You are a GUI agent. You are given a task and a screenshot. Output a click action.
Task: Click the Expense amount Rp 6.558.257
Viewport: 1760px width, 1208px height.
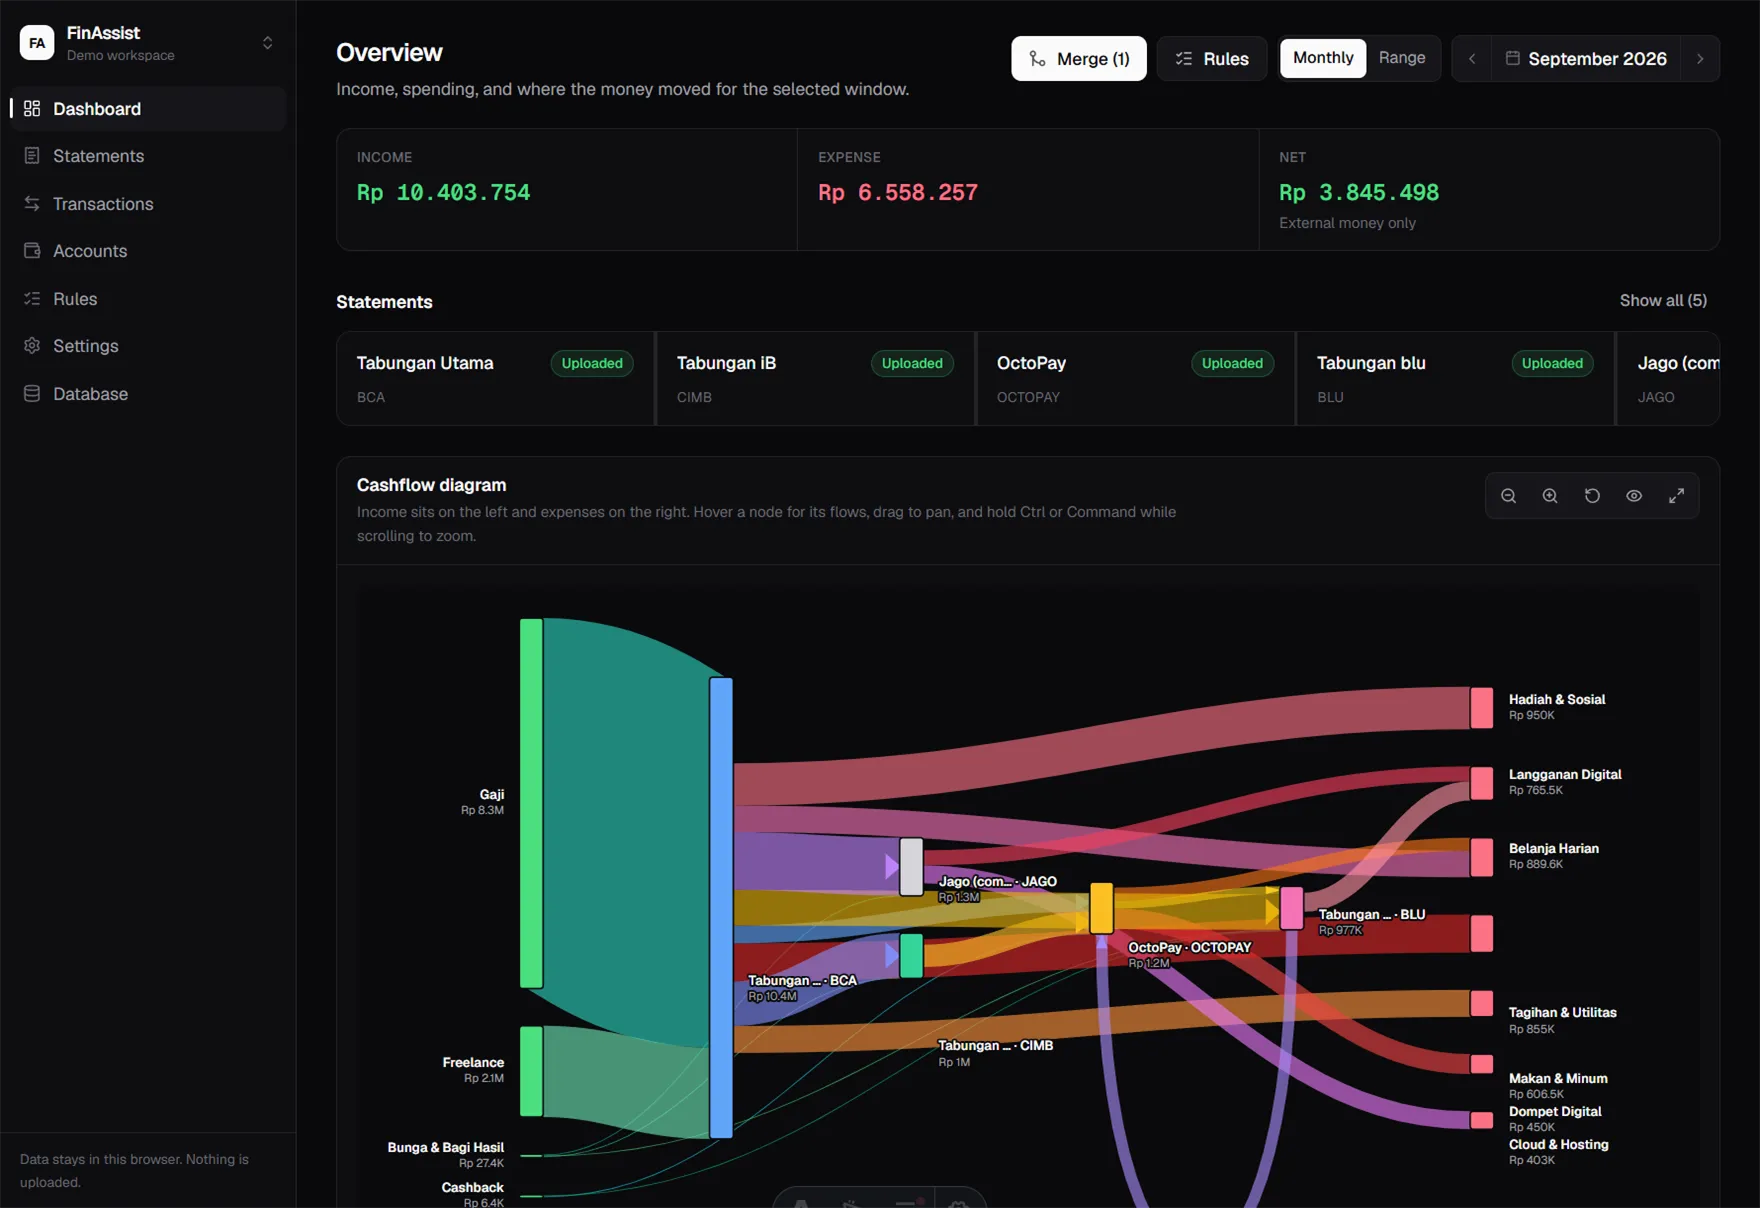point(898,192)
